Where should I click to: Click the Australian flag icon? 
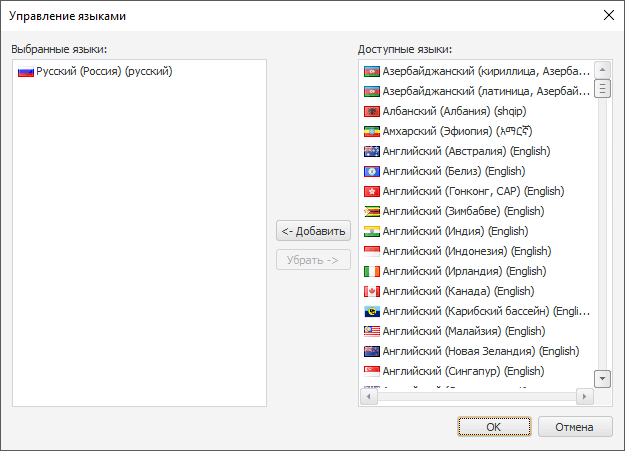372,151
